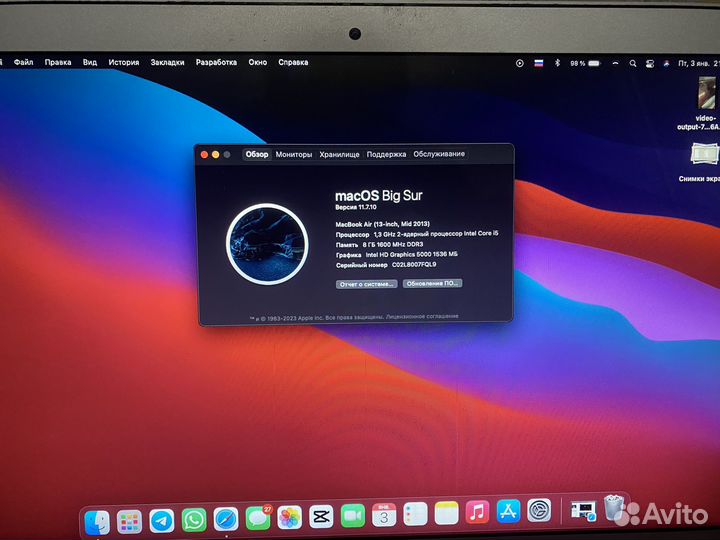Screen dimensions: 720x540
Task: Click the MacBook Air (13-inch, Mid 2013) text
Action: [382, 224]
